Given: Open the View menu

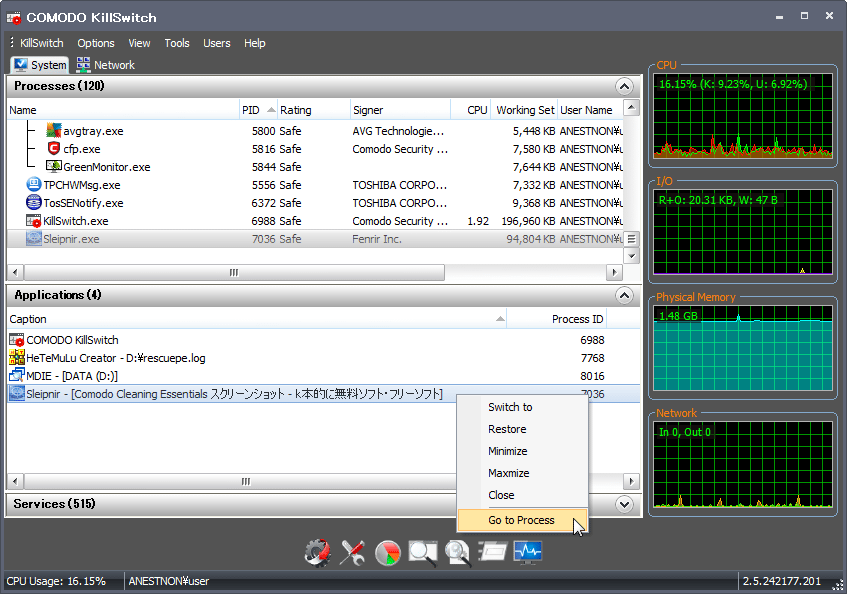Looking at the screenshot, I should [x=139, y=43].
